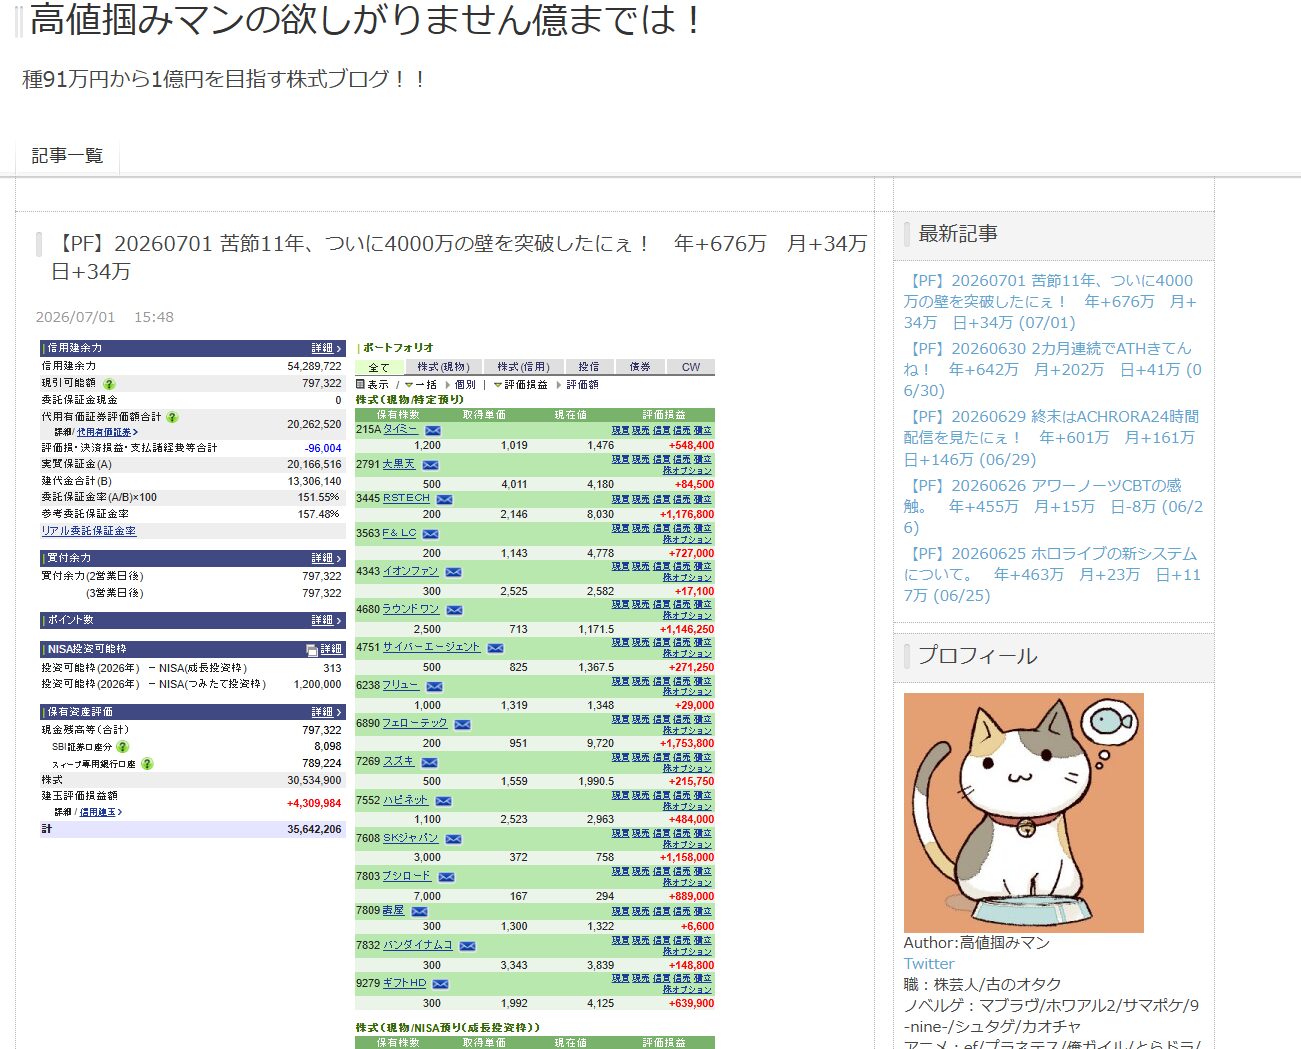Select the CW portfolio tab

pos(691,367)
